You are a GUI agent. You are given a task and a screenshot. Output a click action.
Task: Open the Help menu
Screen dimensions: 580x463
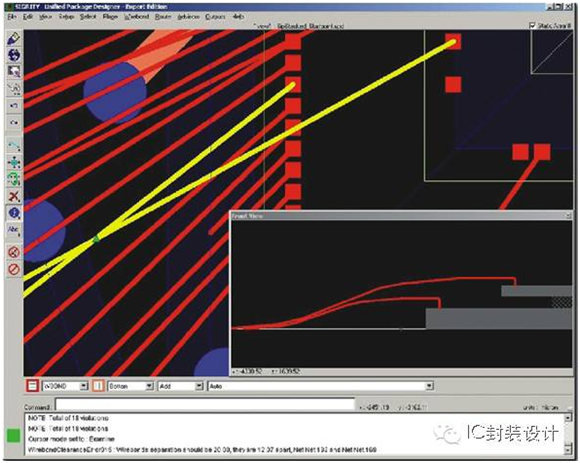238,17
